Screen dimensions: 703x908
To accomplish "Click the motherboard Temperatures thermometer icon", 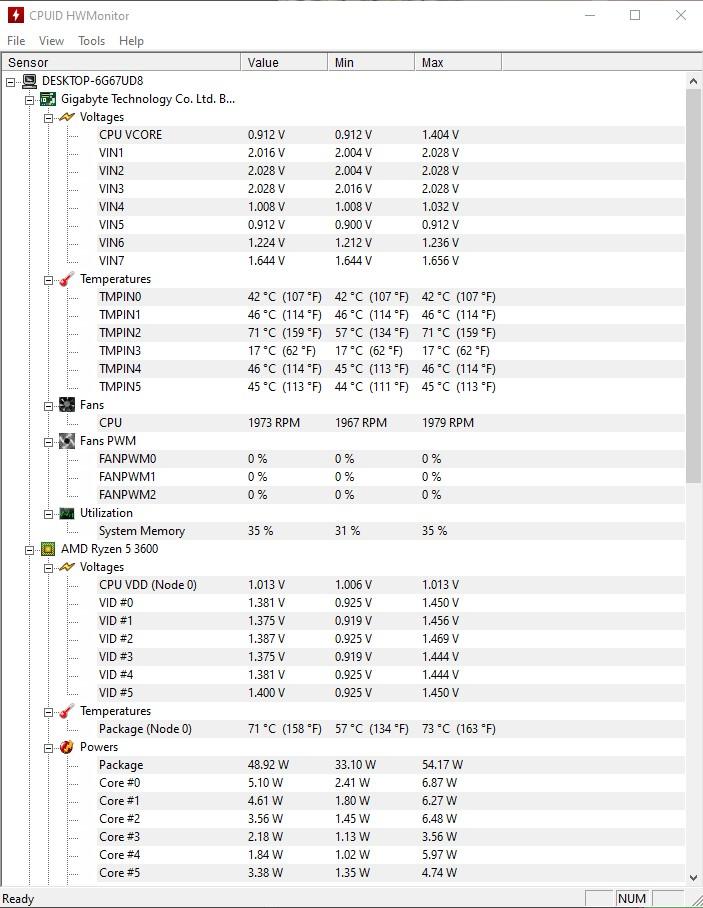I will point(67,279).
